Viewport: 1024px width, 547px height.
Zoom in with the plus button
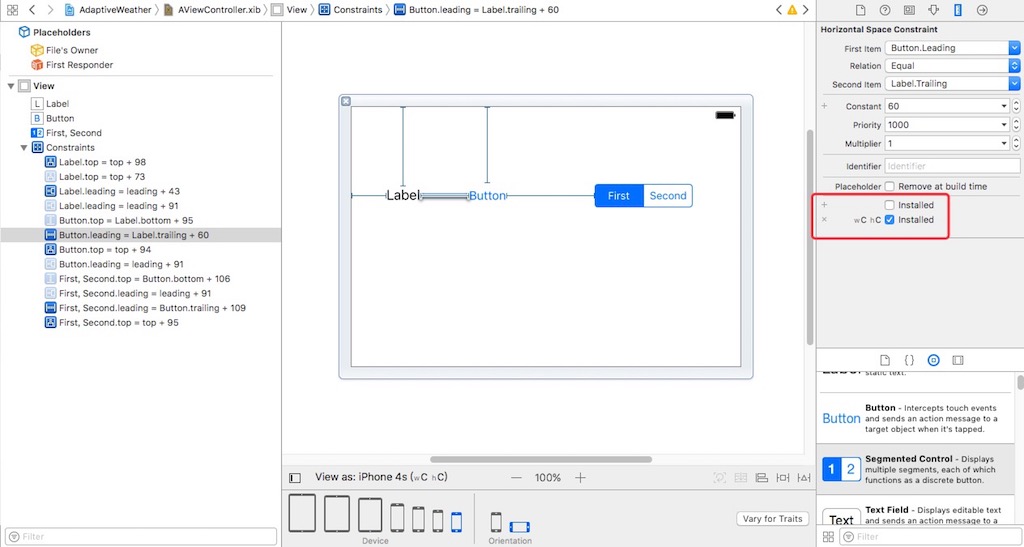pyautogui.click(x=580, y=478)
